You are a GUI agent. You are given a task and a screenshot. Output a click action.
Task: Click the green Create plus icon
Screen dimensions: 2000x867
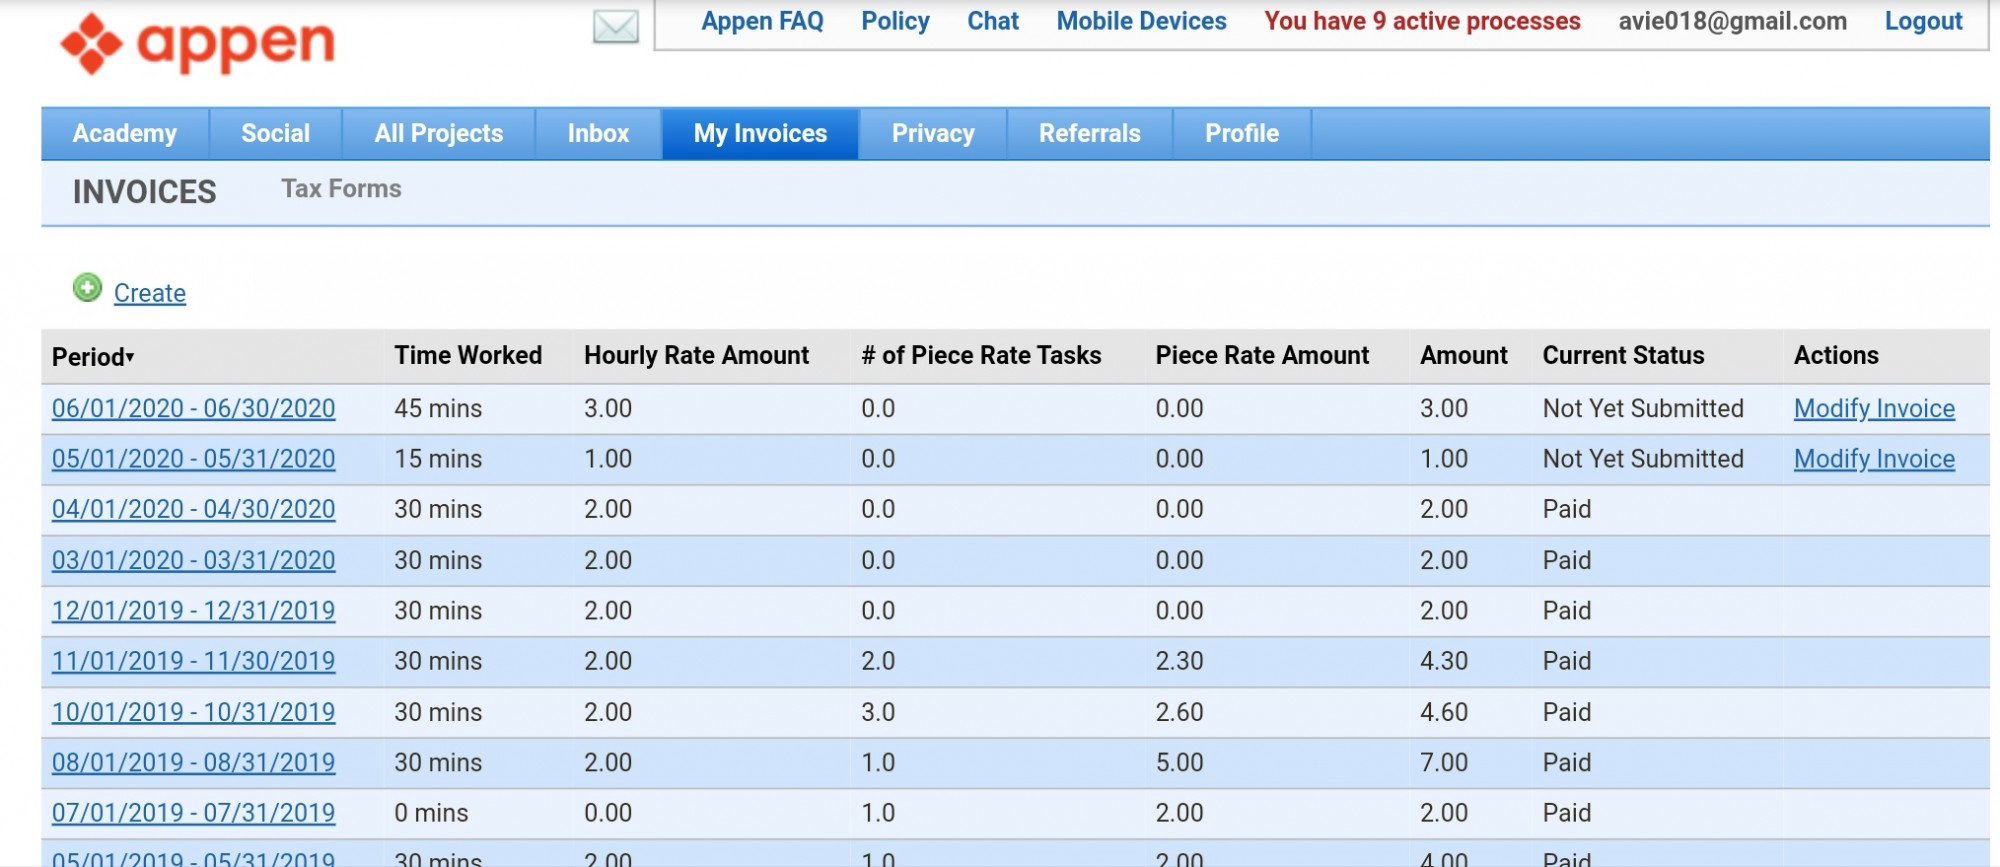[x=88, y=288]
